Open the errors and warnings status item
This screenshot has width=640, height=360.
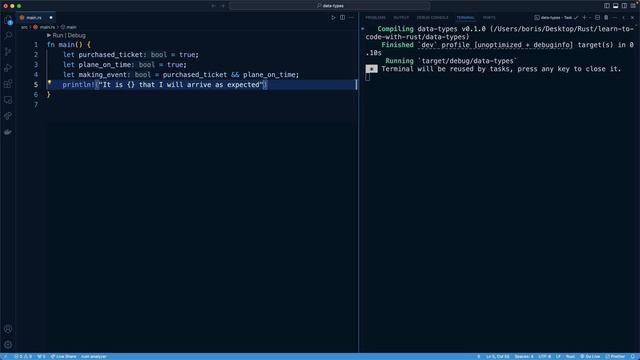23,356
